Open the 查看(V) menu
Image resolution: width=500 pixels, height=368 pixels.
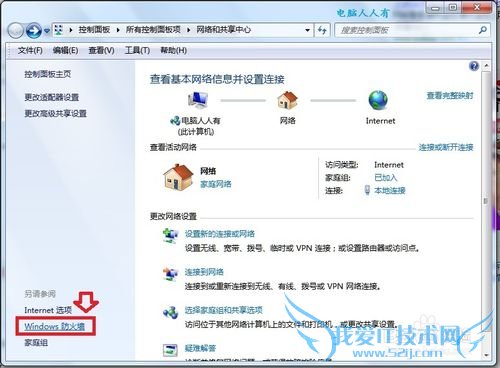point(101,50)
